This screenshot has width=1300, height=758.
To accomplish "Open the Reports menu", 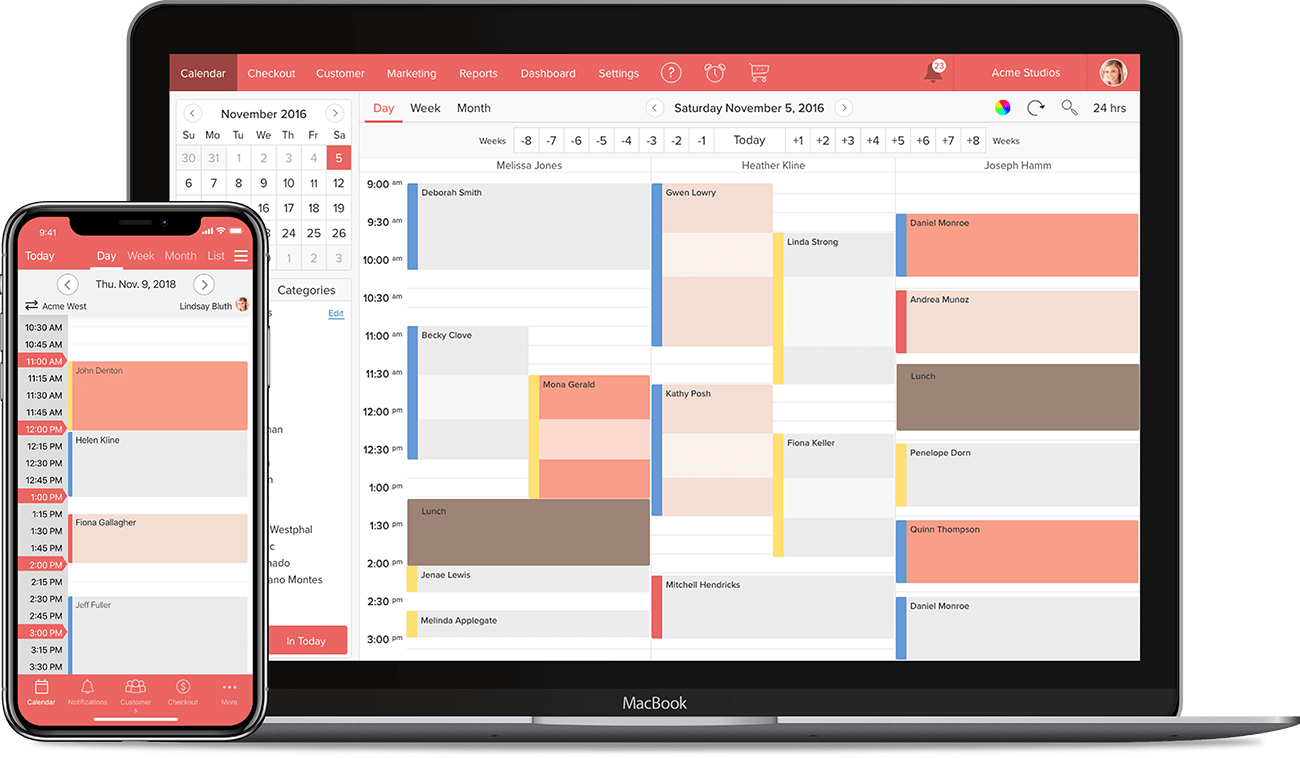I will (478, 73).
